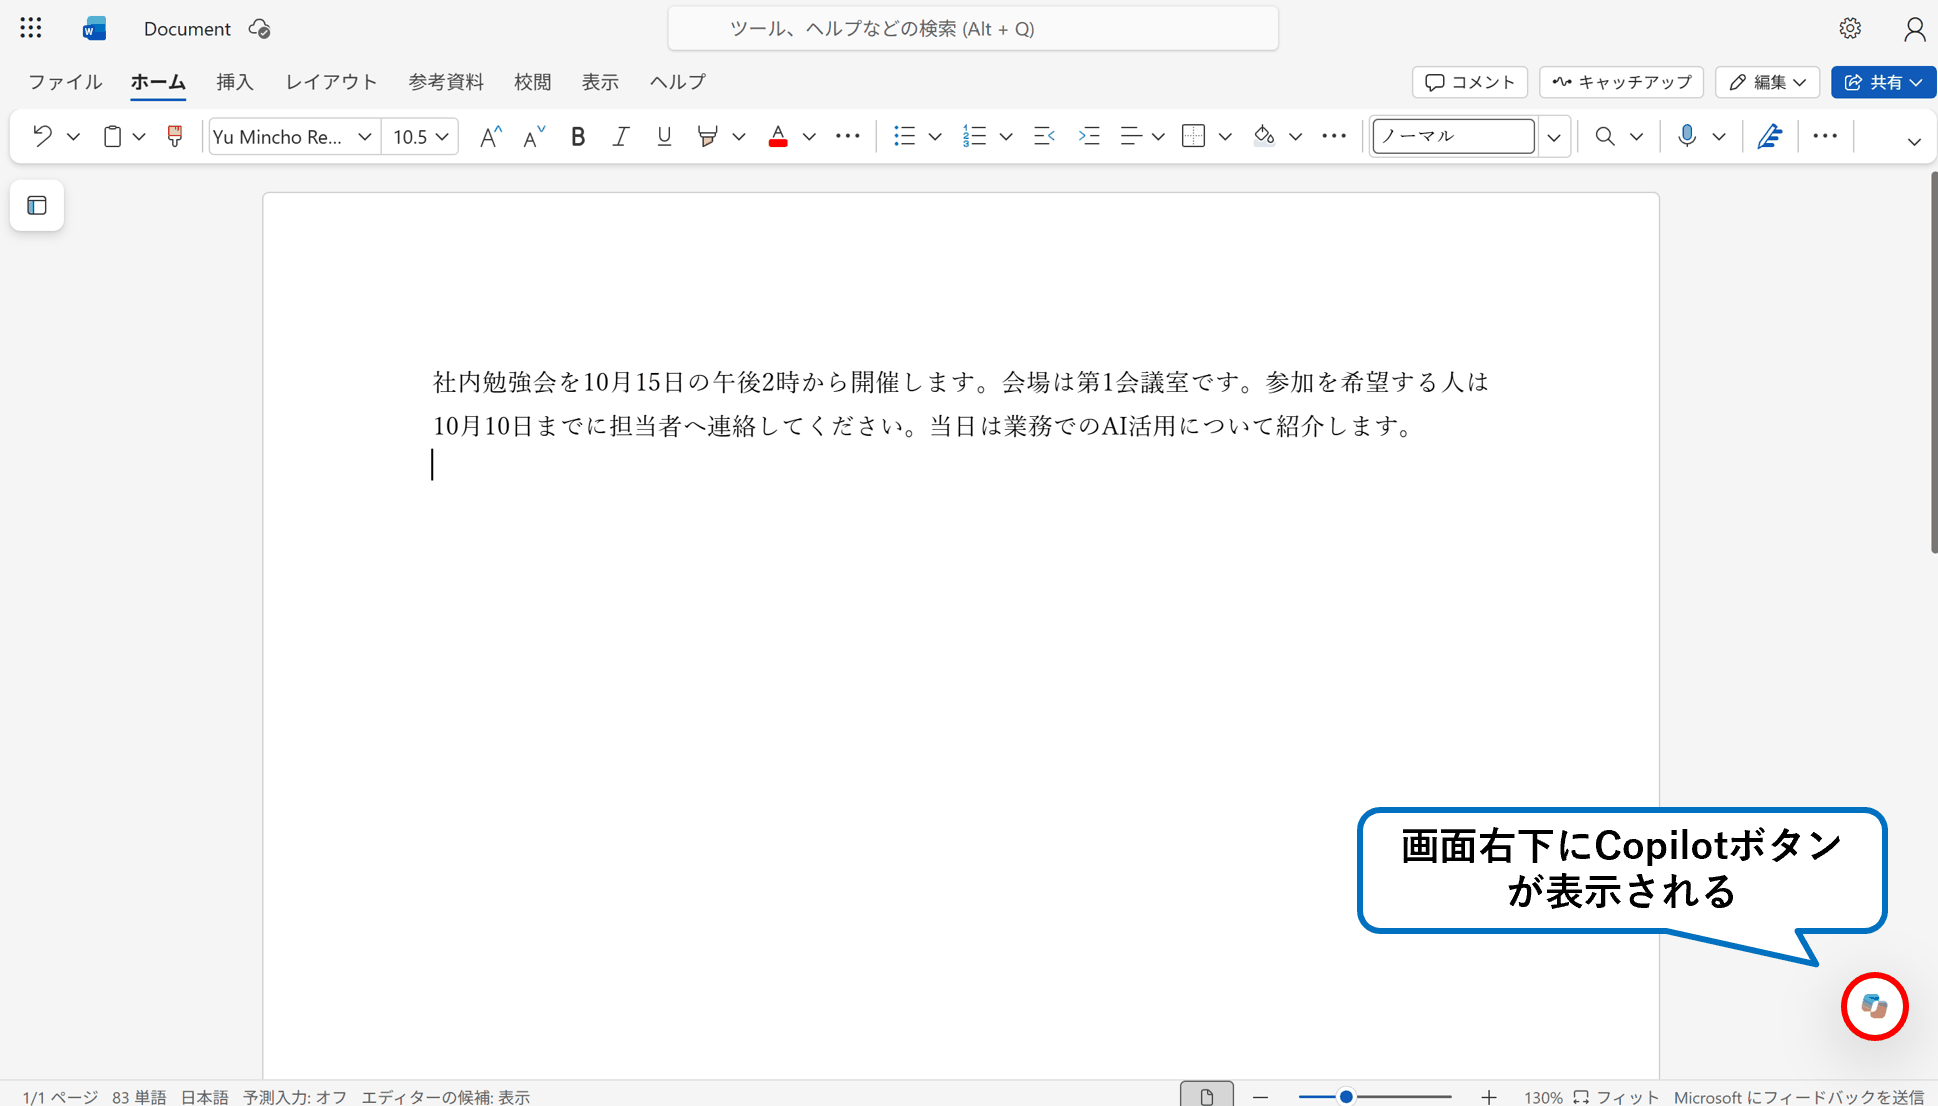The height and width of the screenshot is (1106, 1938).
Task: Click the Undo icon
Action: (x=42, y=136)
